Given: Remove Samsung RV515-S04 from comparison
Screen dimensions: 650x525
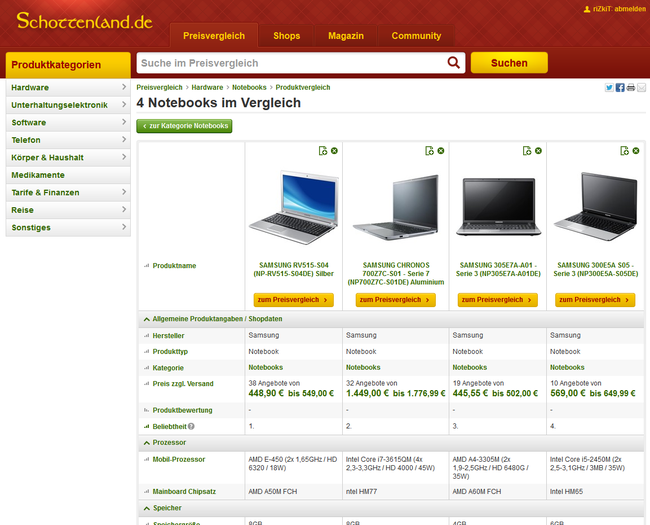Looking at the screenshot, I should pyautogui.click(x=334, y=151).
